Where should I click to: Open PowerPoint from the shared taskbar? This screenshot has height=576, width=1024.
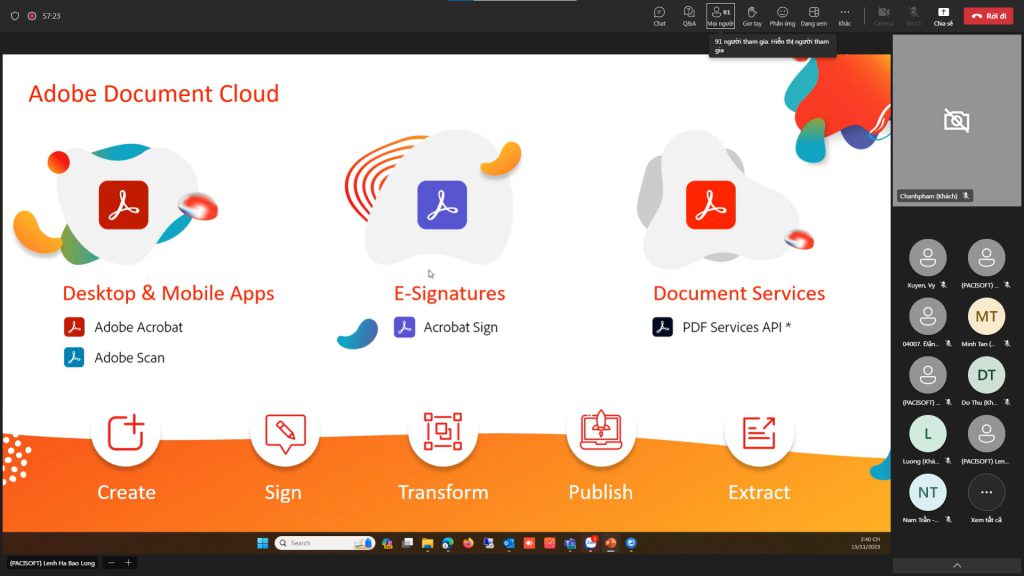[611, 543]
